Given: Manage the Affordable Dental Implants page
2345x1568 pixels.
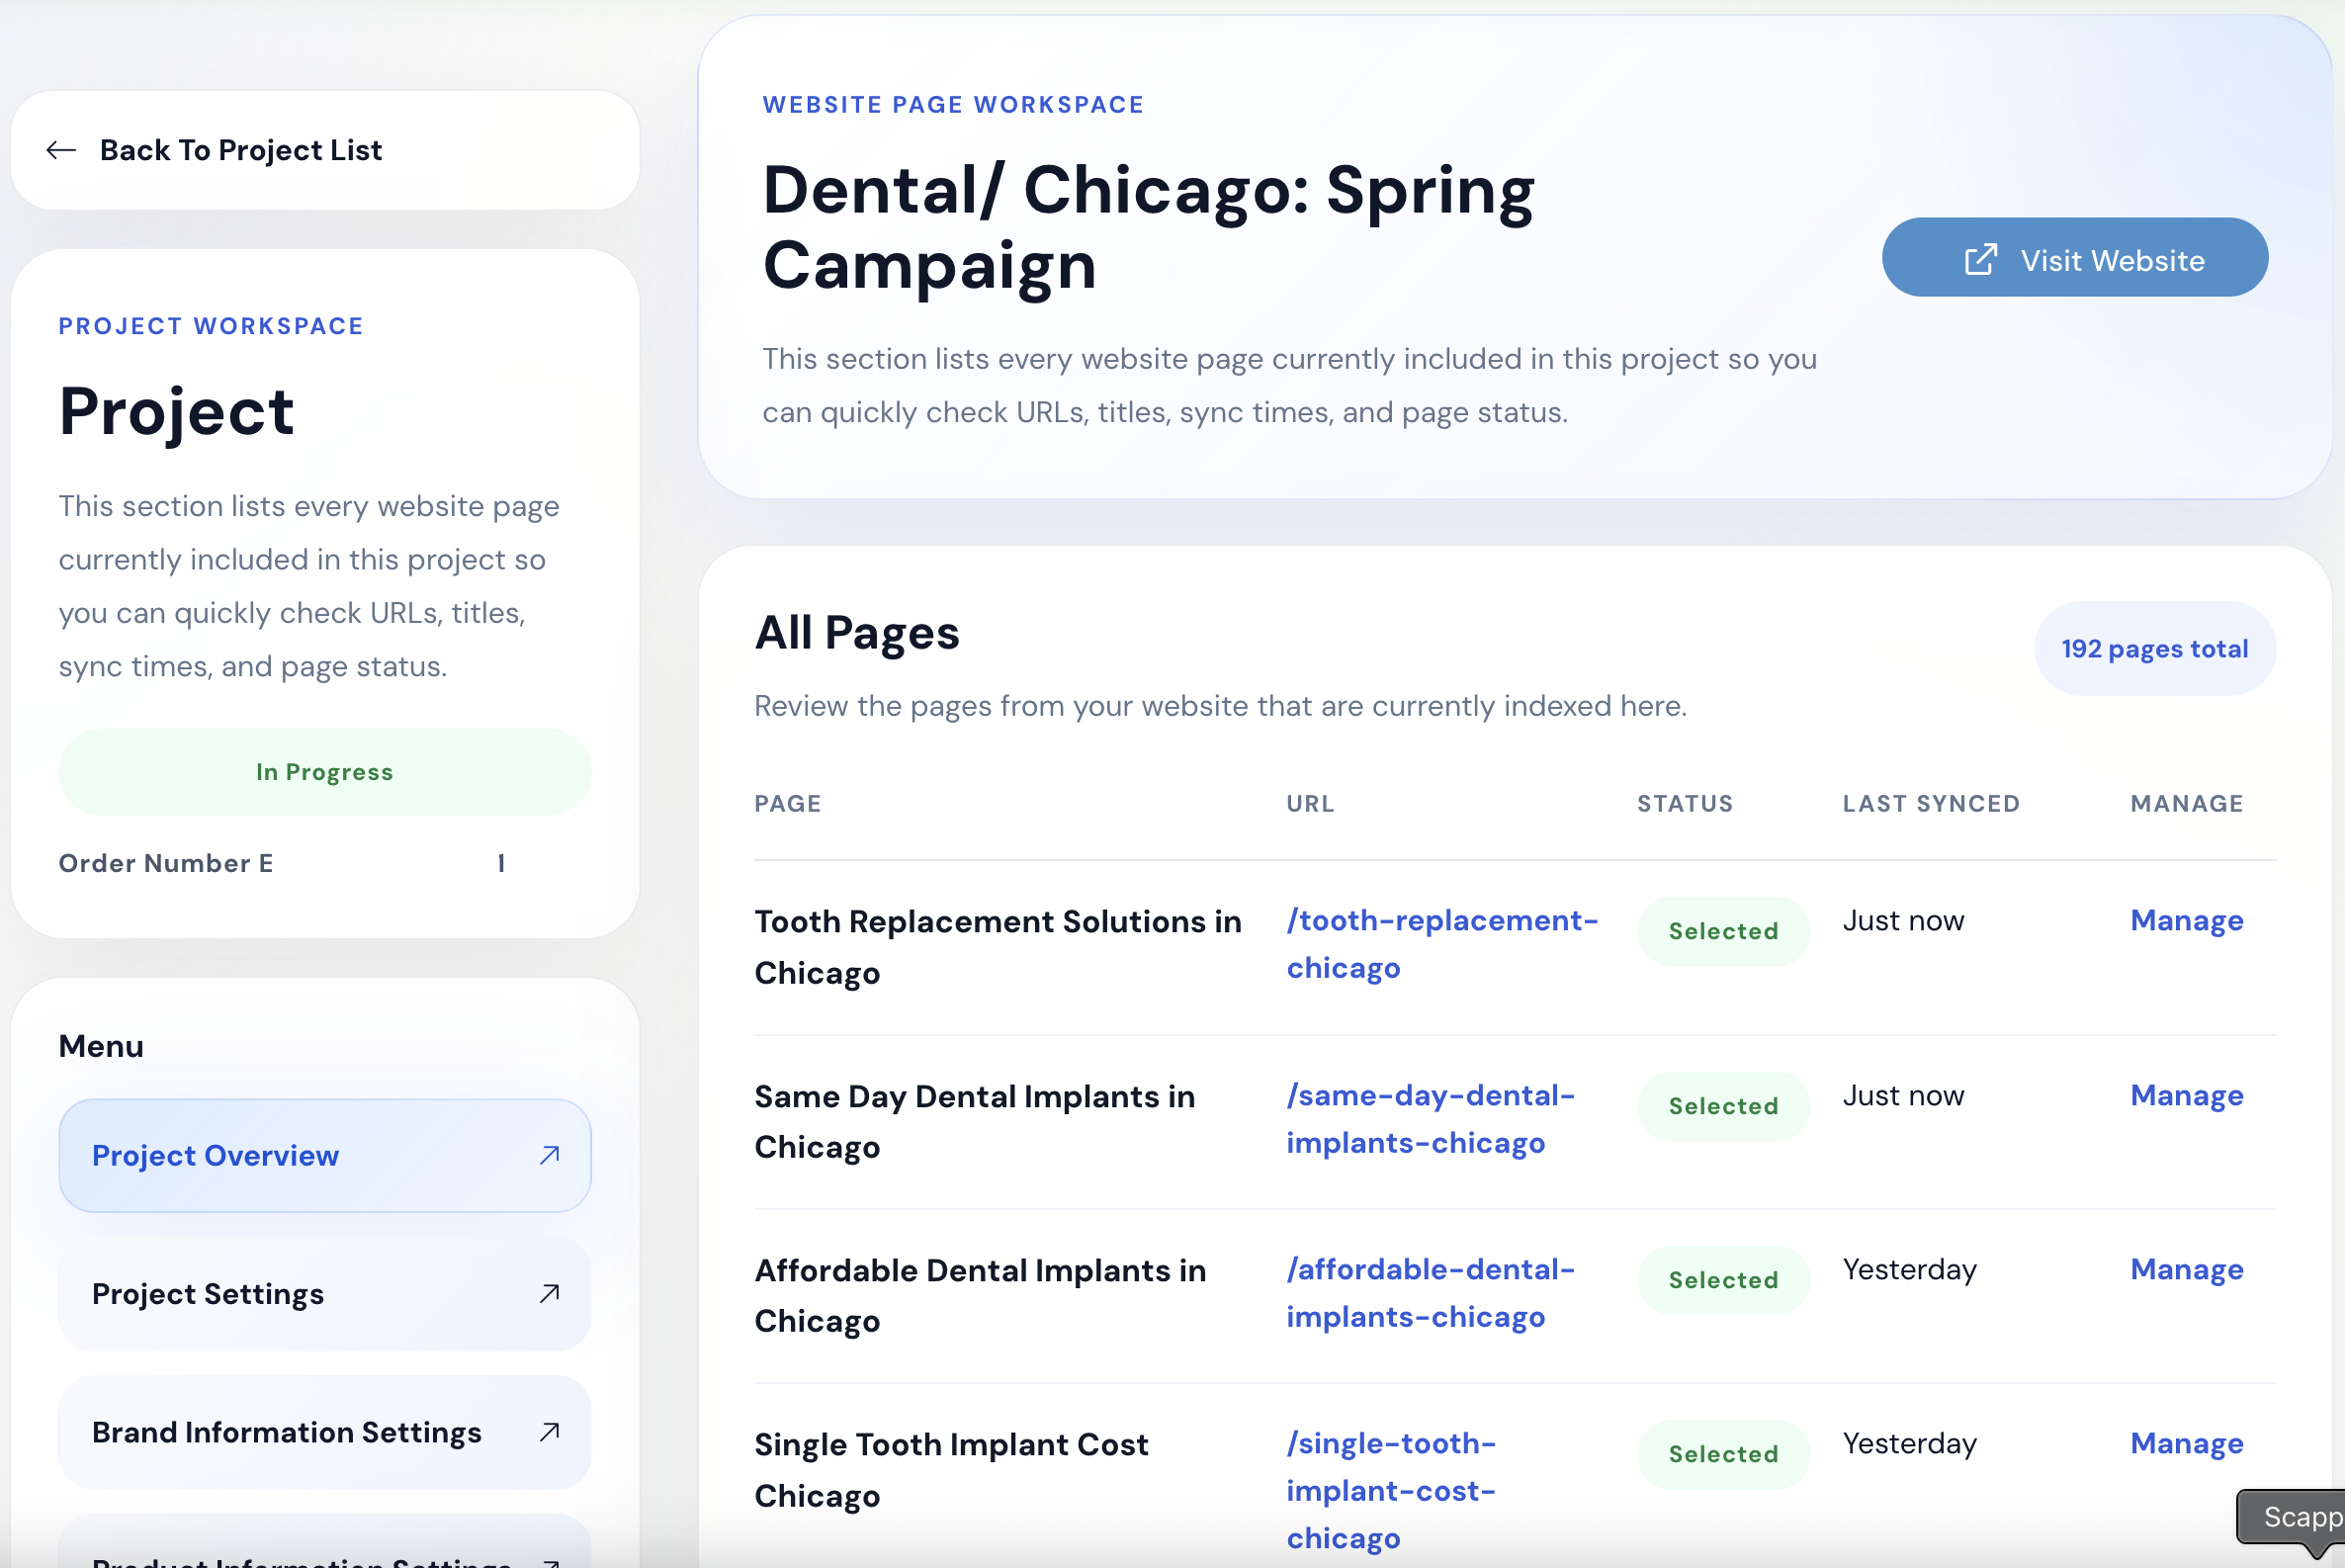Looking at the screenshot, I should 2186,1269.
